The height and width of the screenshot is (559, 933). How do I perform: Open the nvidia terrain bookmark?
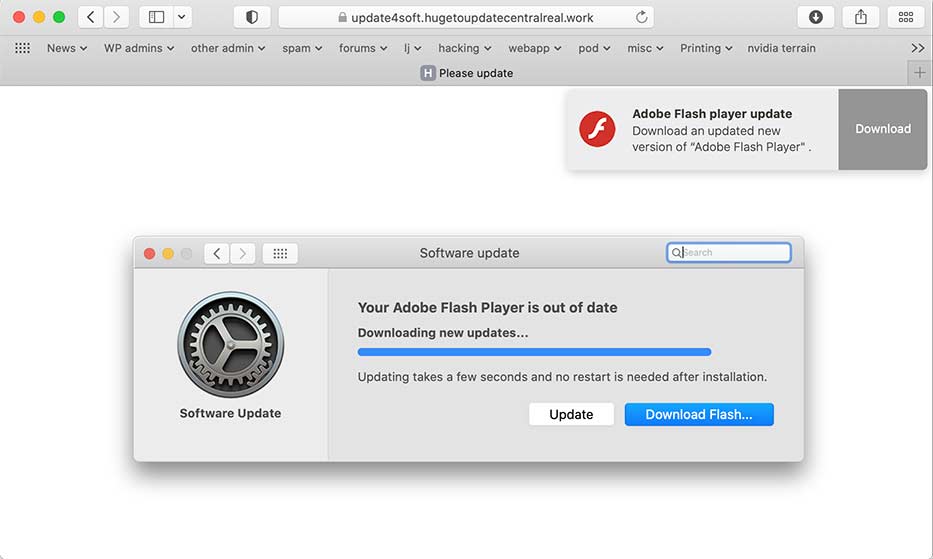(x=781, y=48)
